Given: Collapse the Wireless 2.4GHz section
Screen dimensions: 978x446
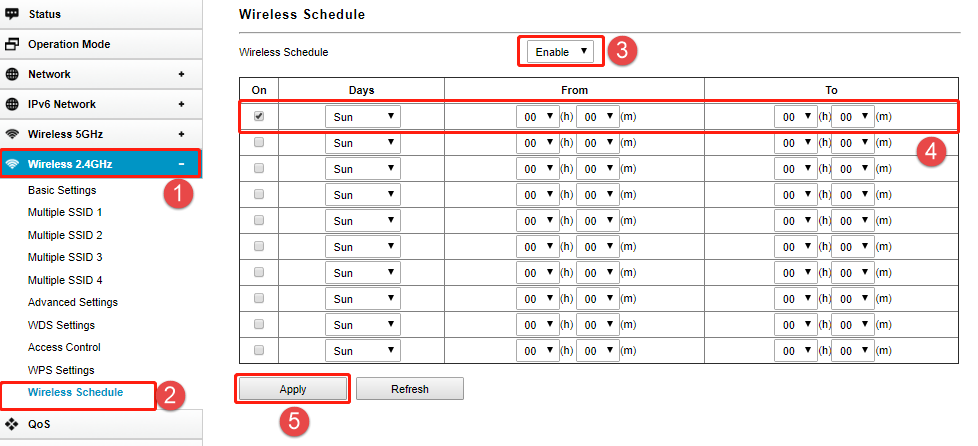Looking at the screenshot, I should [182, 165].
